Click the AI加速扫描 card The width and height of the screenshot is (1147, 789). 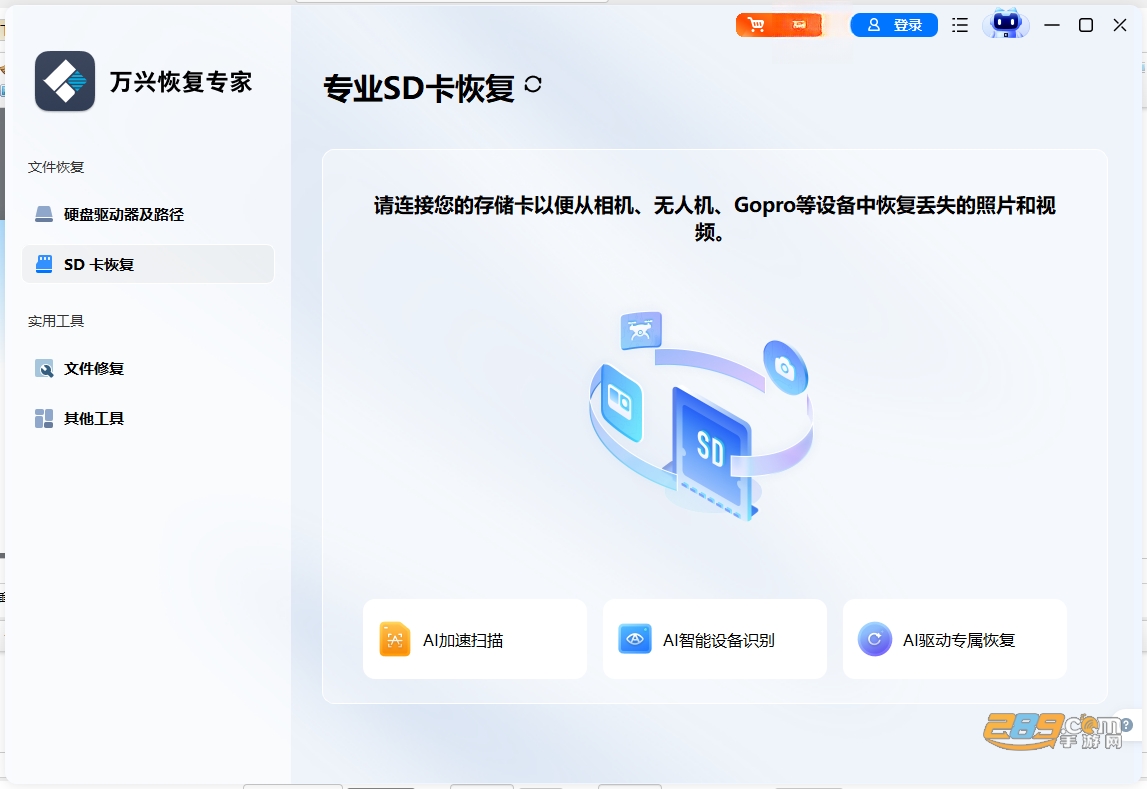click(x=475, y=640)
